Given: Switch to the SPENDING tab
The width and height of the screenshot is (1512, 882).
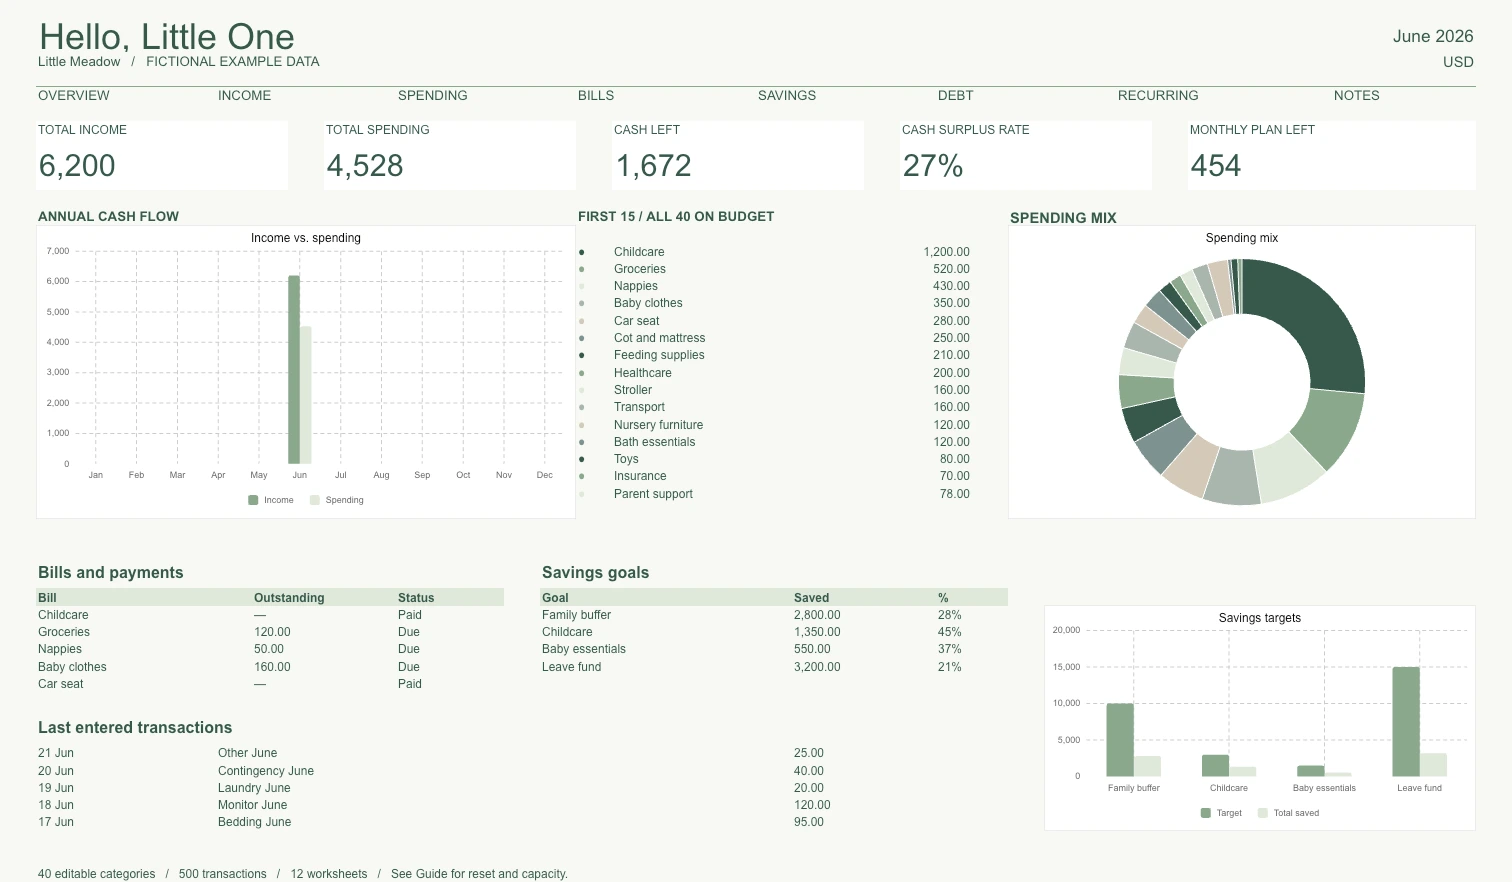Looking at the screenshot, I should tap(433, 96).
